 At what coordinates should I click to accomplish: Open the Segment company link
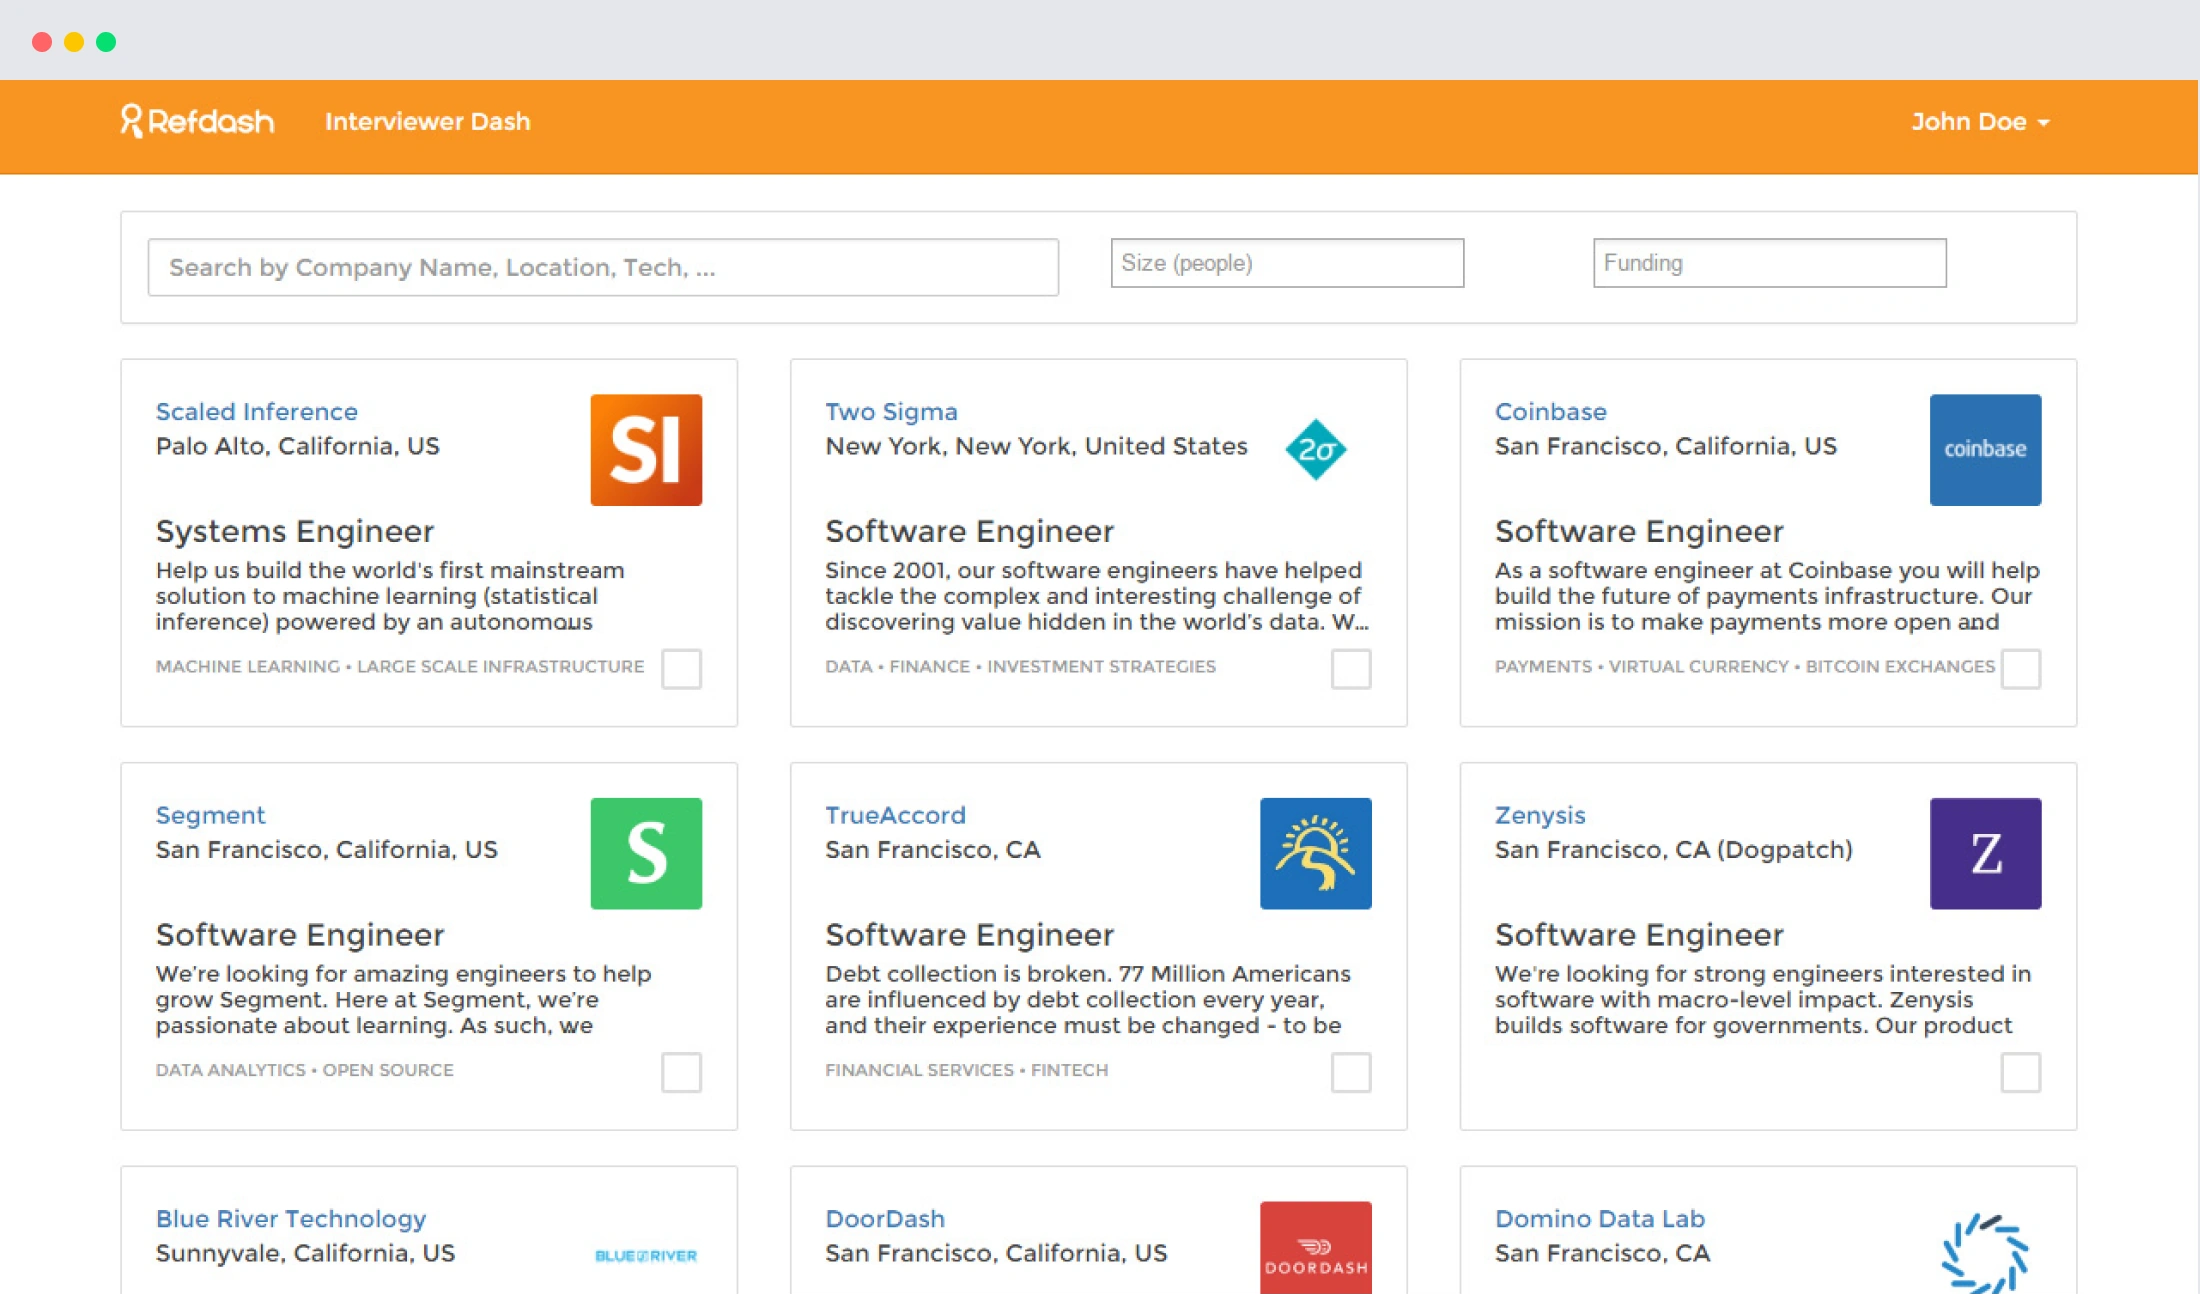click(x=210, y=815)
